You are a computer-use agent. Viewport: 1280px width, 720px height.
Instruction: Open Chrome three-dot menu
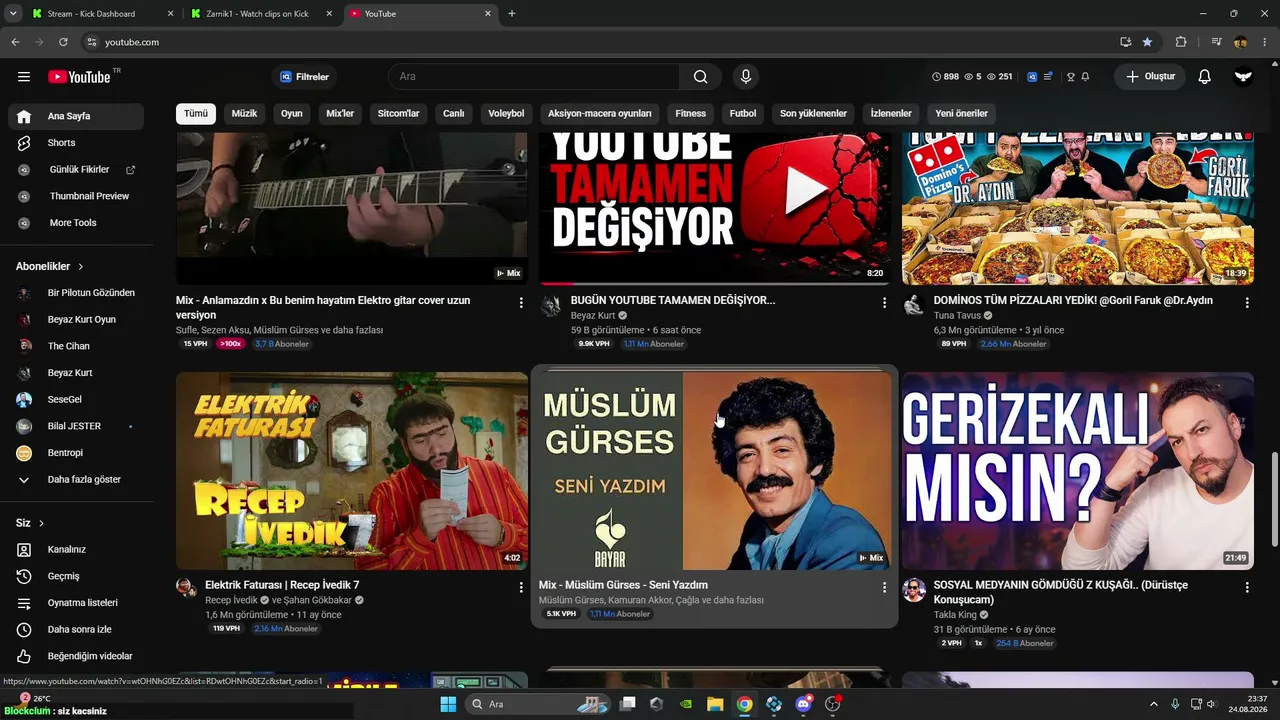point(1265,42)
